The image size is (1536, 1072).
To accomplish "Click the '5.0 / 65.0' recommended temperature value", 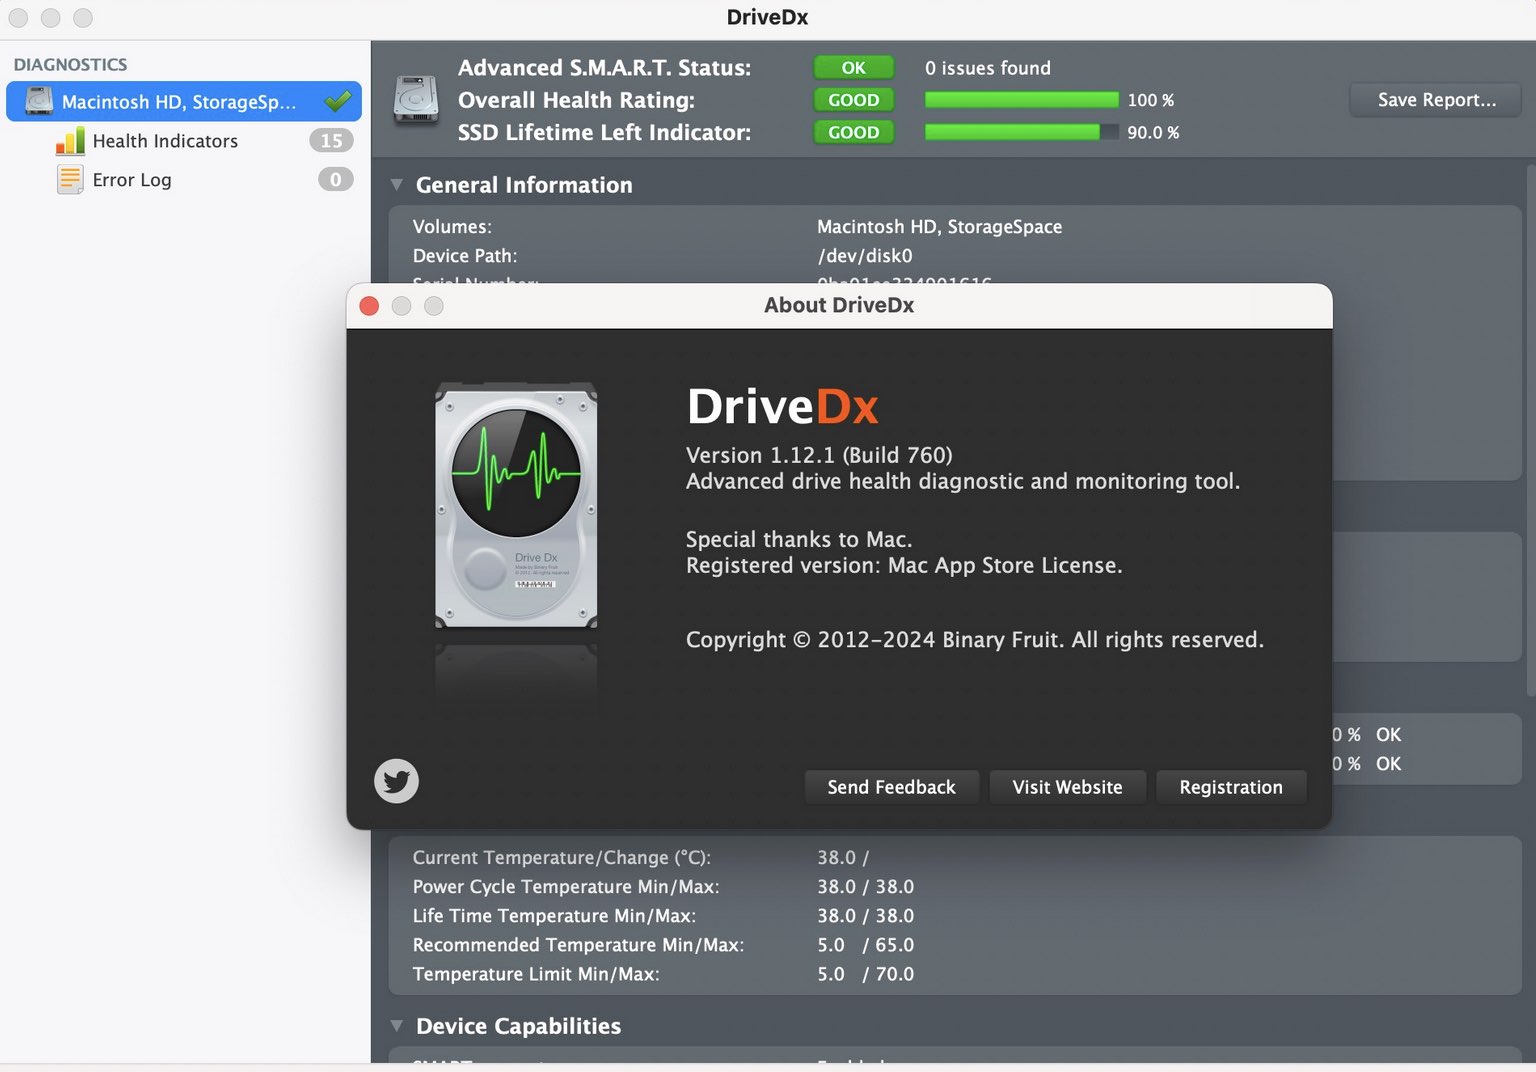I will tap(866, 945).
